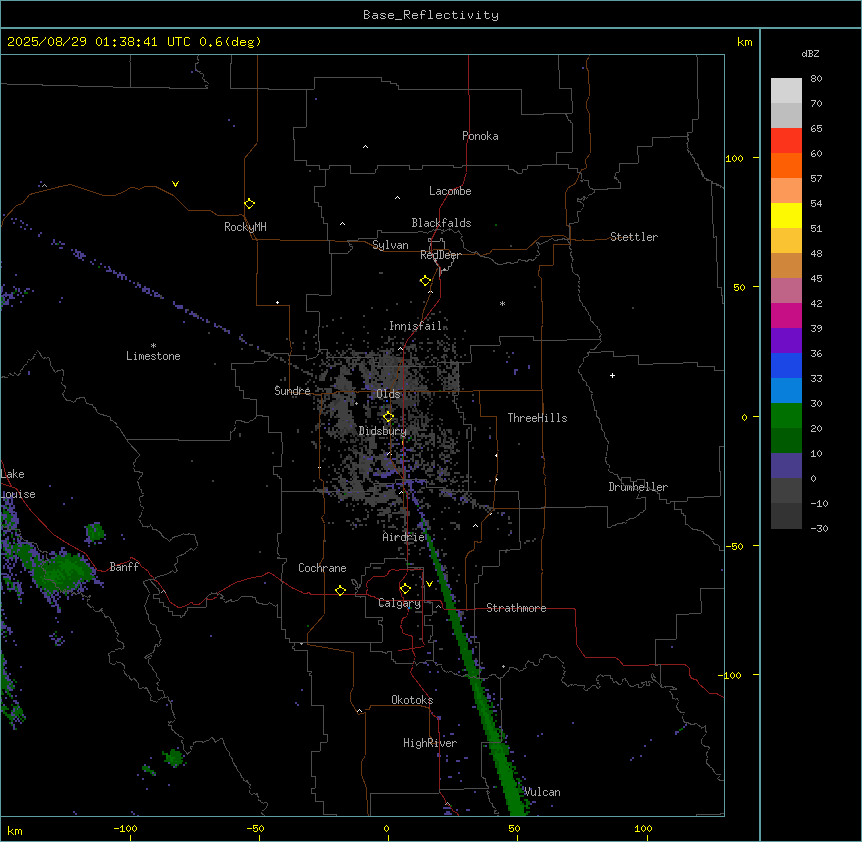
Task: Select the yellow diamond marker below Cochrane
Action: (x=340, y=591)
